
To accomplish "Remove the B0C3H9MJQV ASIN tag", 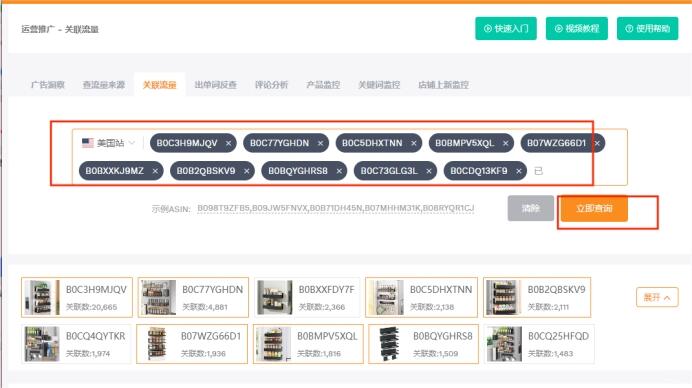I will pos(228,143).
